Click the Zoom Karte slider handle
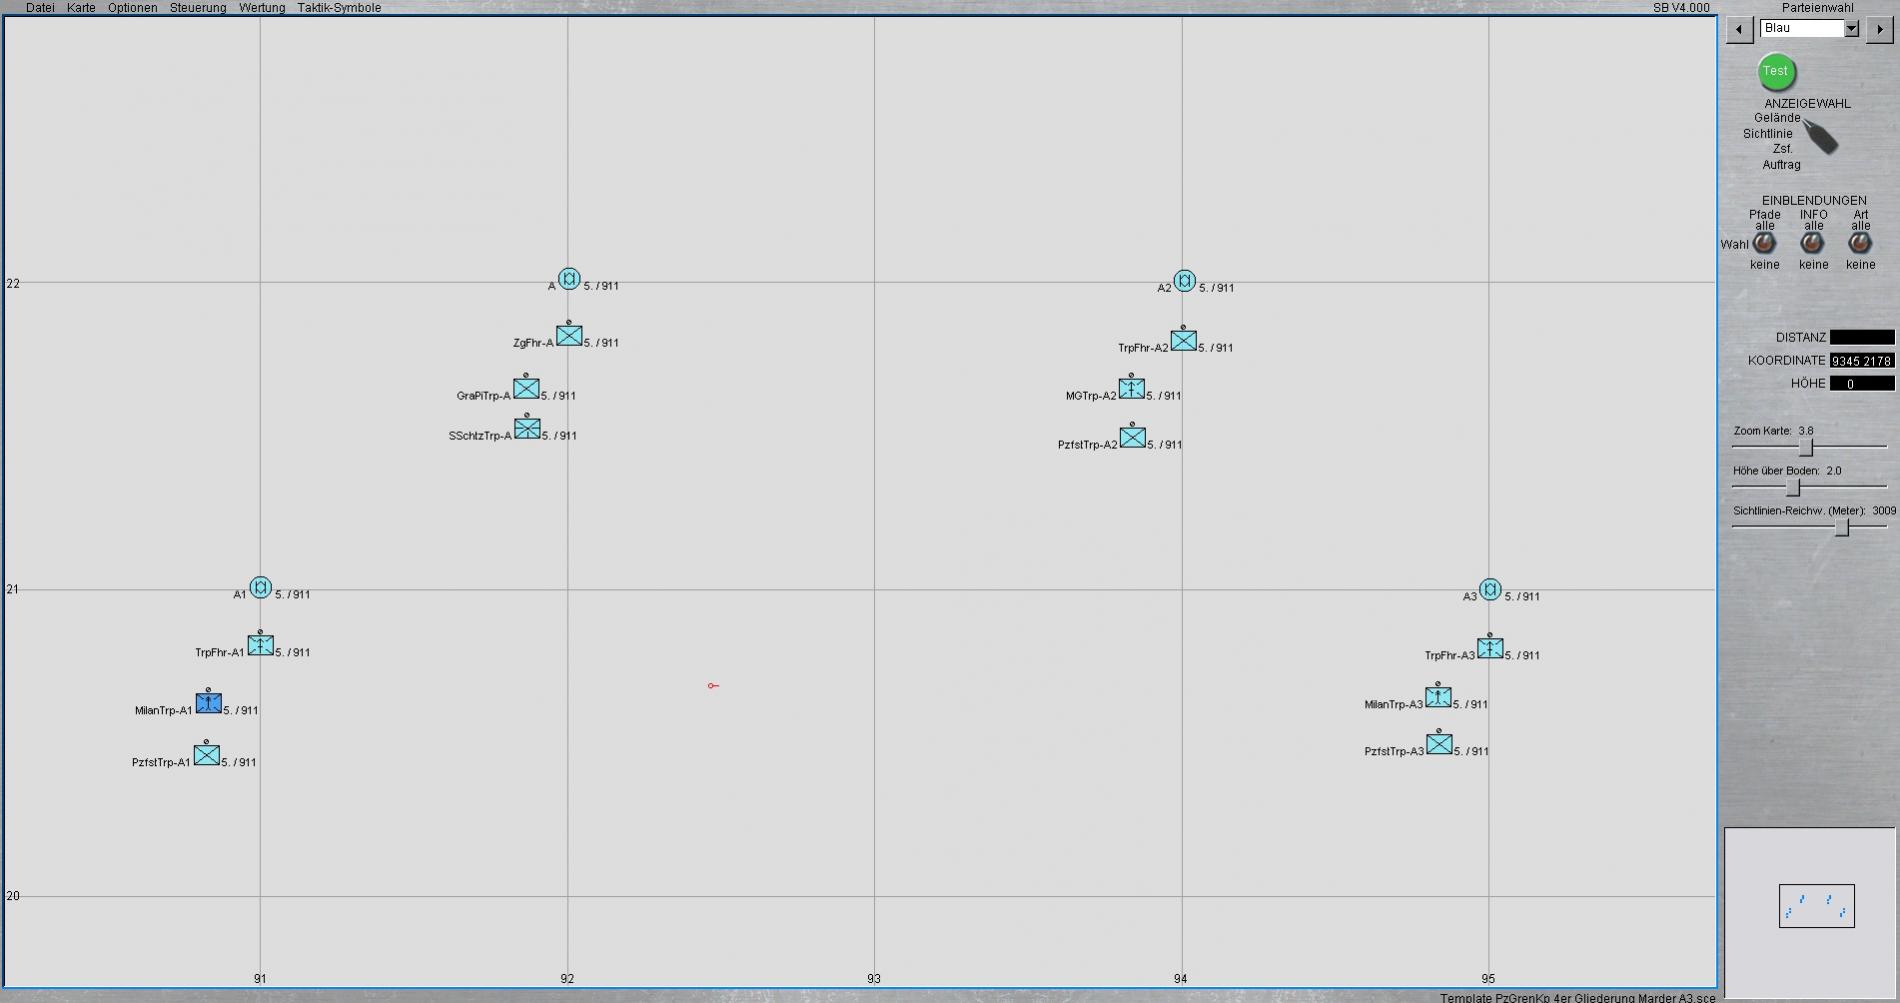The height and width of the screenshot is (1003, 1900). tap(1805, 447)
